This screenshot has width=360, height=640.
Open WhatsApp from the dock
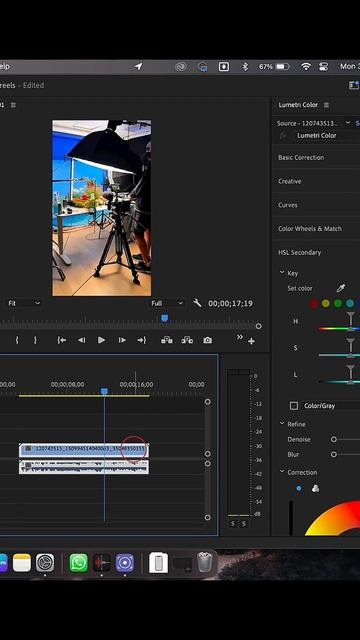tap(78, 563)
